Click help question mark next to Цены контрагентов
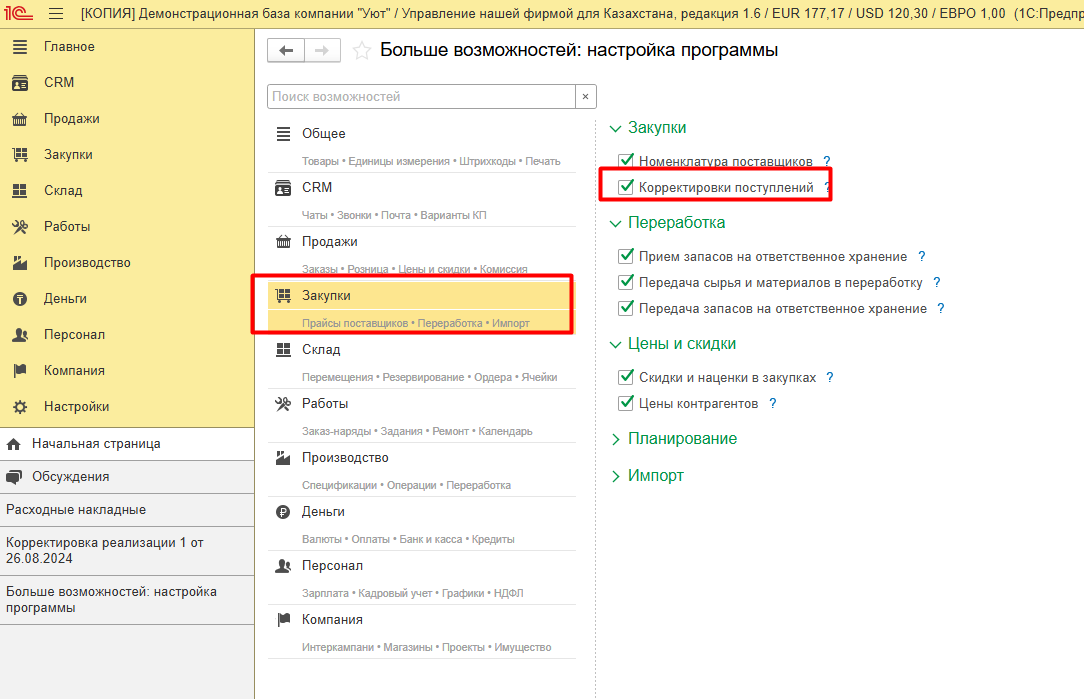 click(773, 404)
